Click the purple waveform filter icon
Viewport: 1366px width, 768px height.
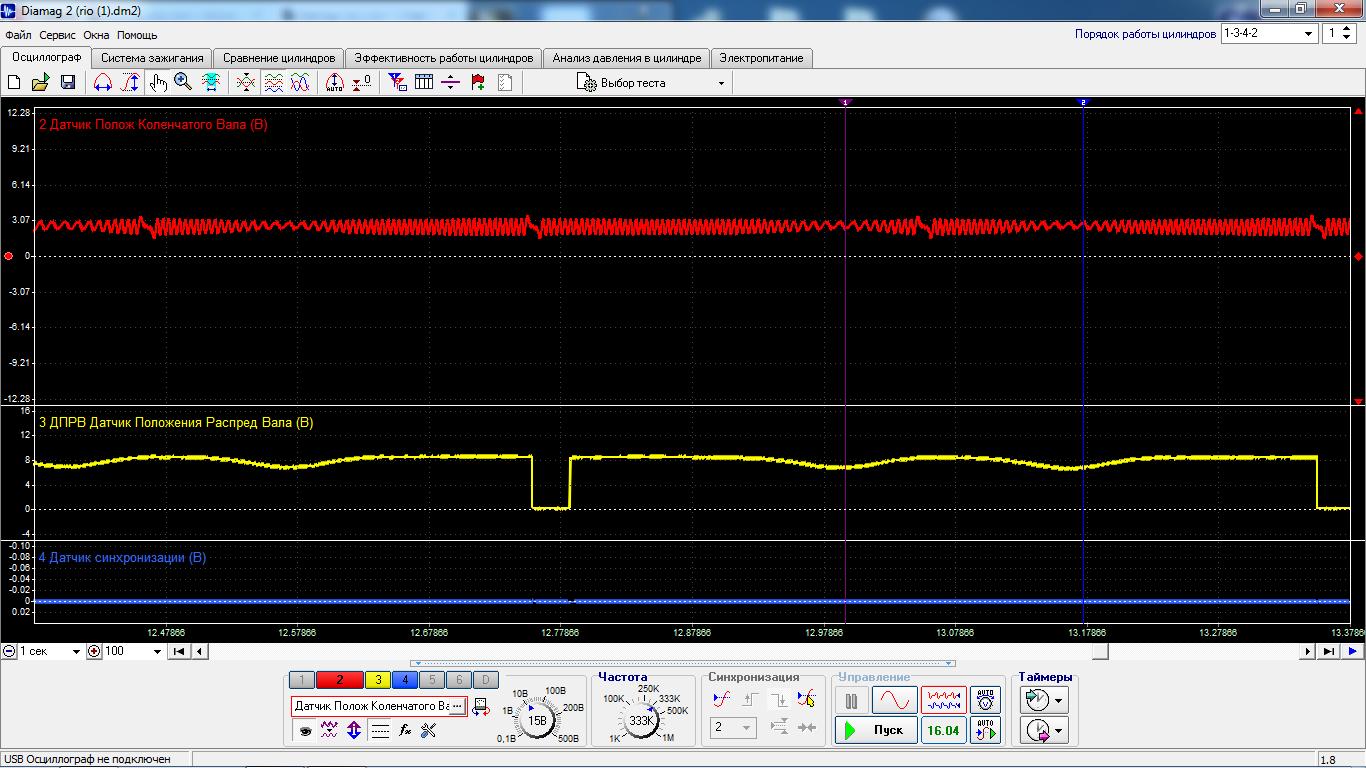[x=329, y=731]
